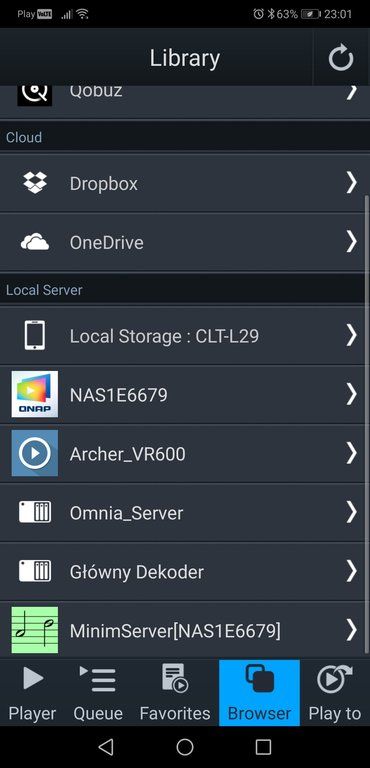Viewport: 370px width, 768px height.
Task: Open the MinimServer music note icon
Action: point(35,630)
